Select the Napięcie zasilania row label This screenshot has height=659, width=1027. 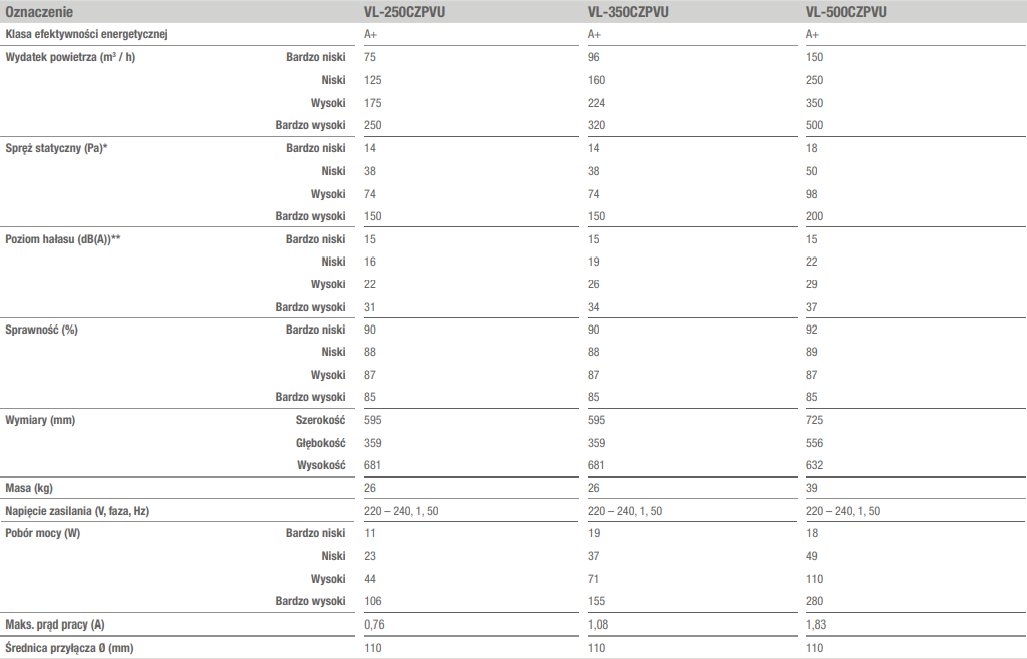(x=77, y=511)
